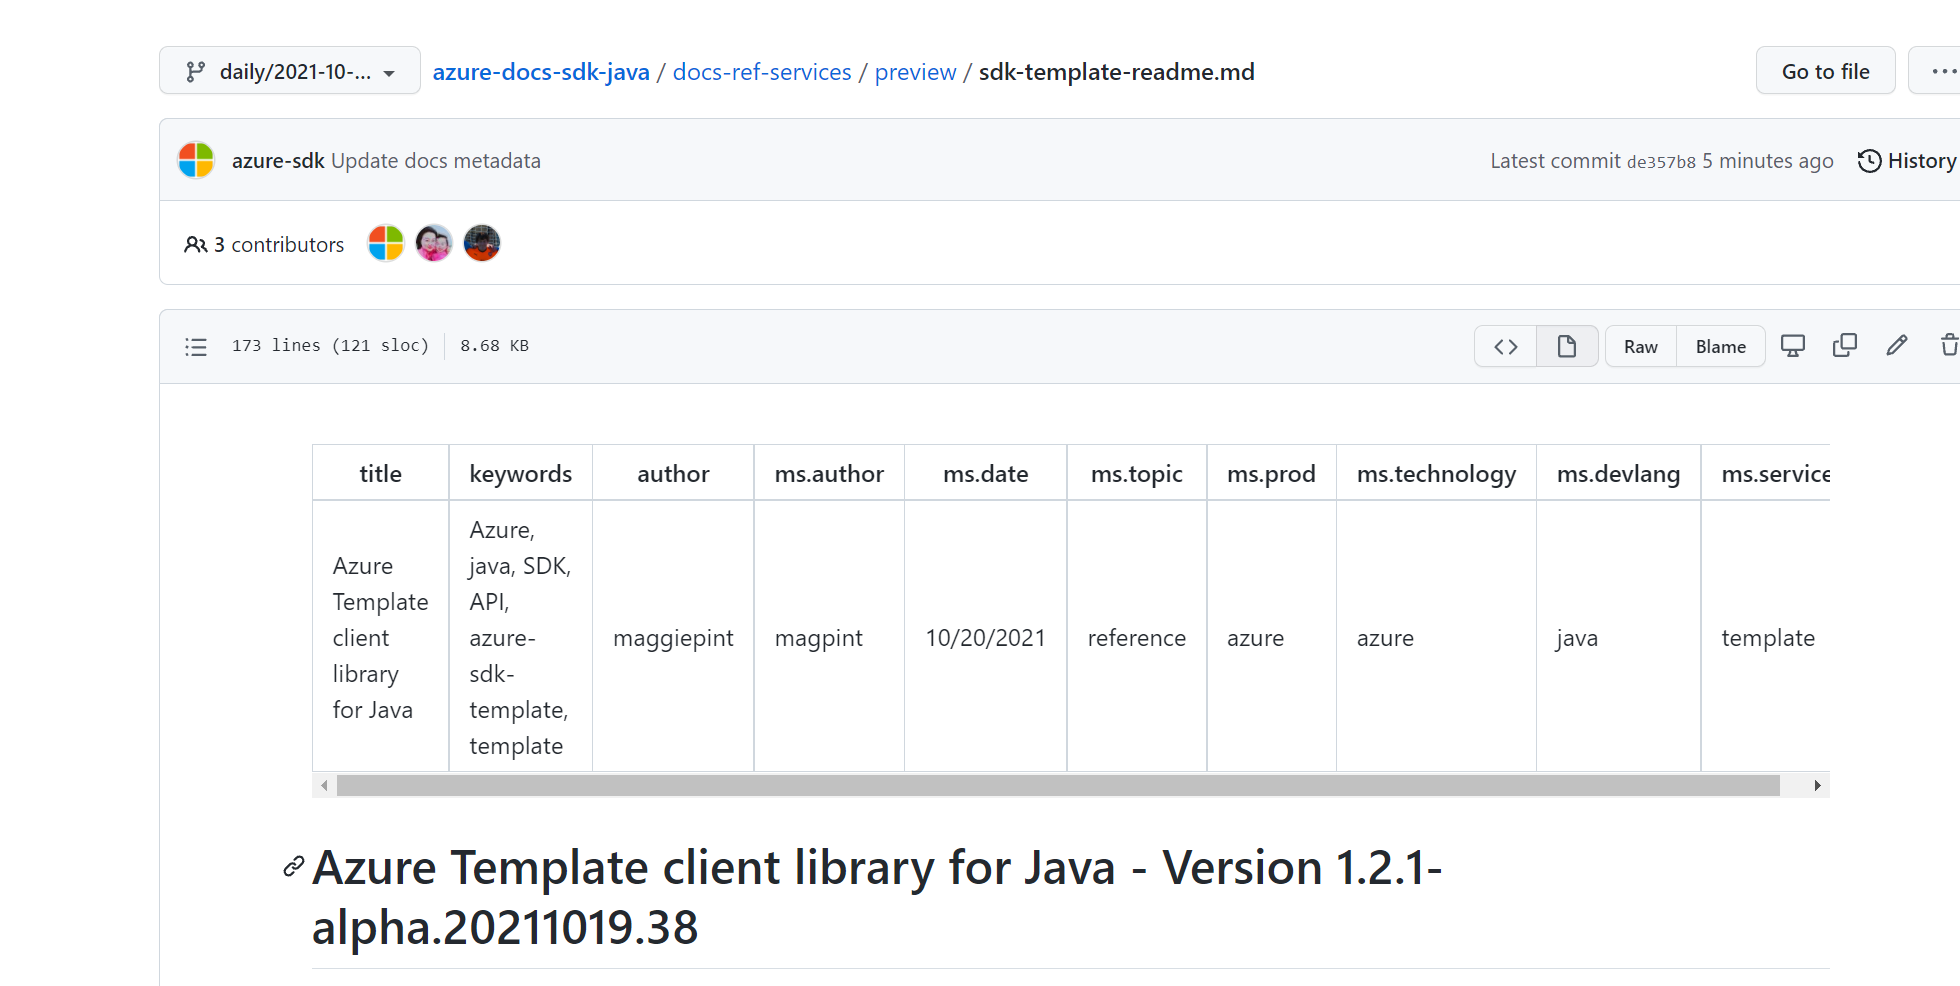Navigate to docs-ref-services folder link
Viewport: 1960px width, 986px height.
click(x=762, y=72)
